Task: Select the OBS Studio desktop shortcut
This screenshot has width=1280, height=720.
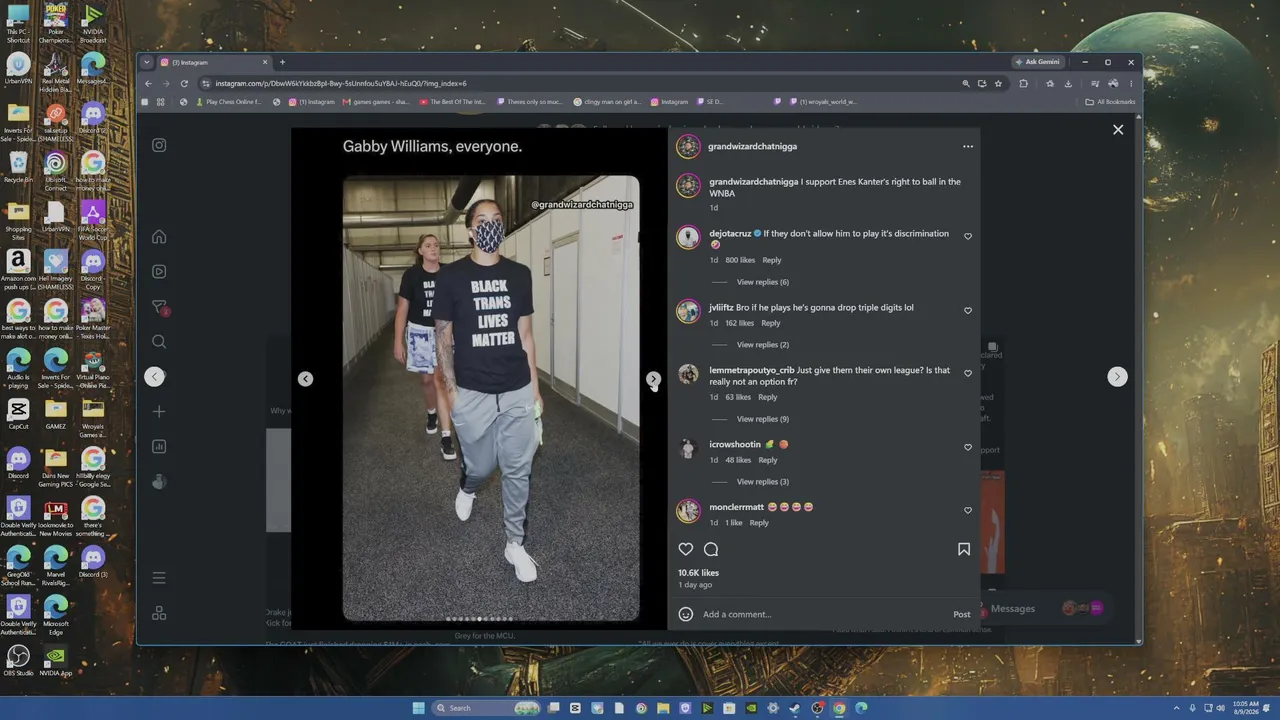Action: 18,660
